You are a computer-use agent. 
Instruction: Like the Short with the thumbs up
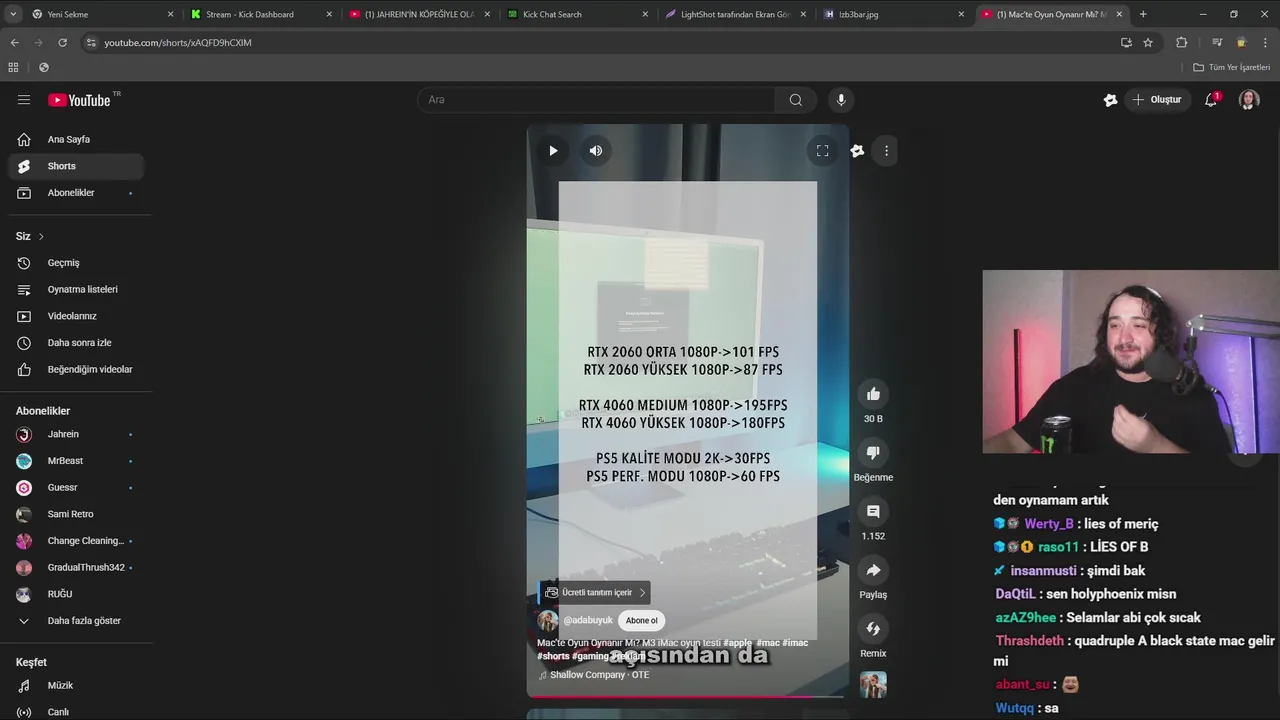pos(873,394)
